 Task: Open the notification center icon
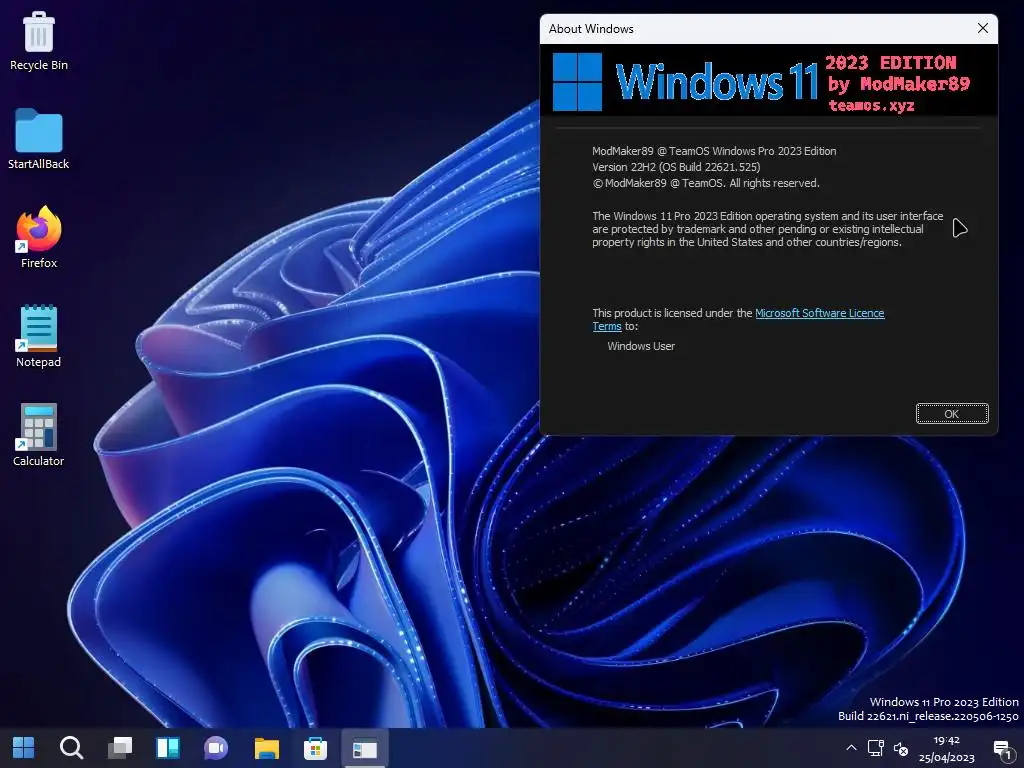tap(1002, 749)
